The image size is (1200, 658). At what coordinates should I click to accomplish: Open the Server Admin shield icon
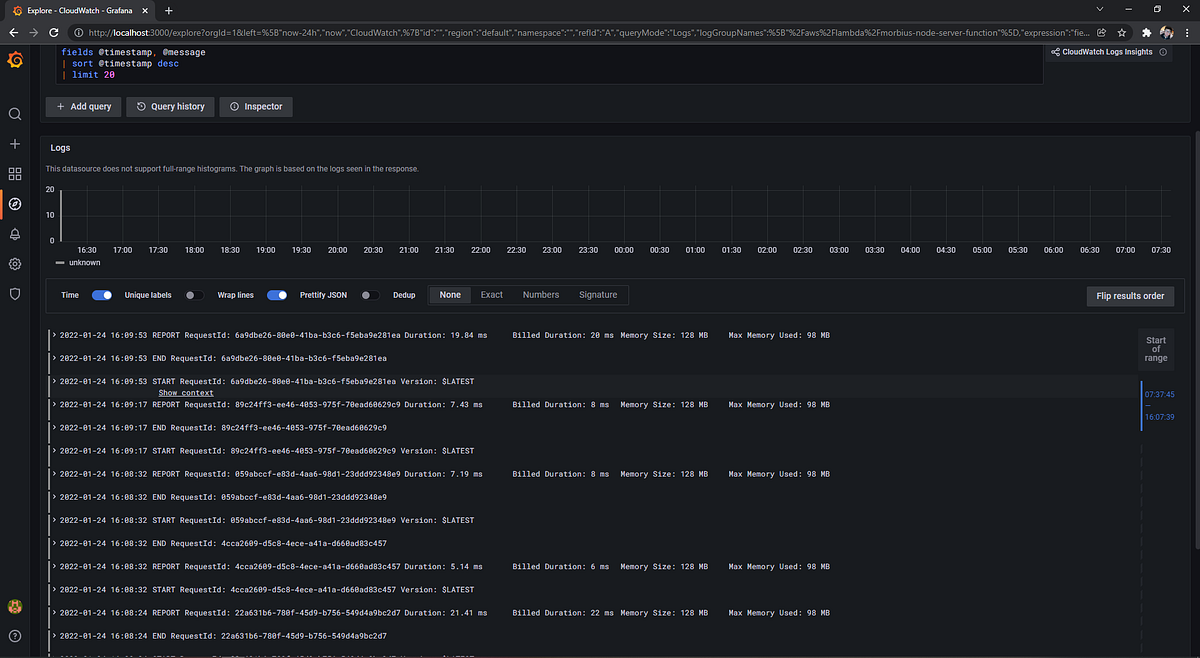point(15,291)
